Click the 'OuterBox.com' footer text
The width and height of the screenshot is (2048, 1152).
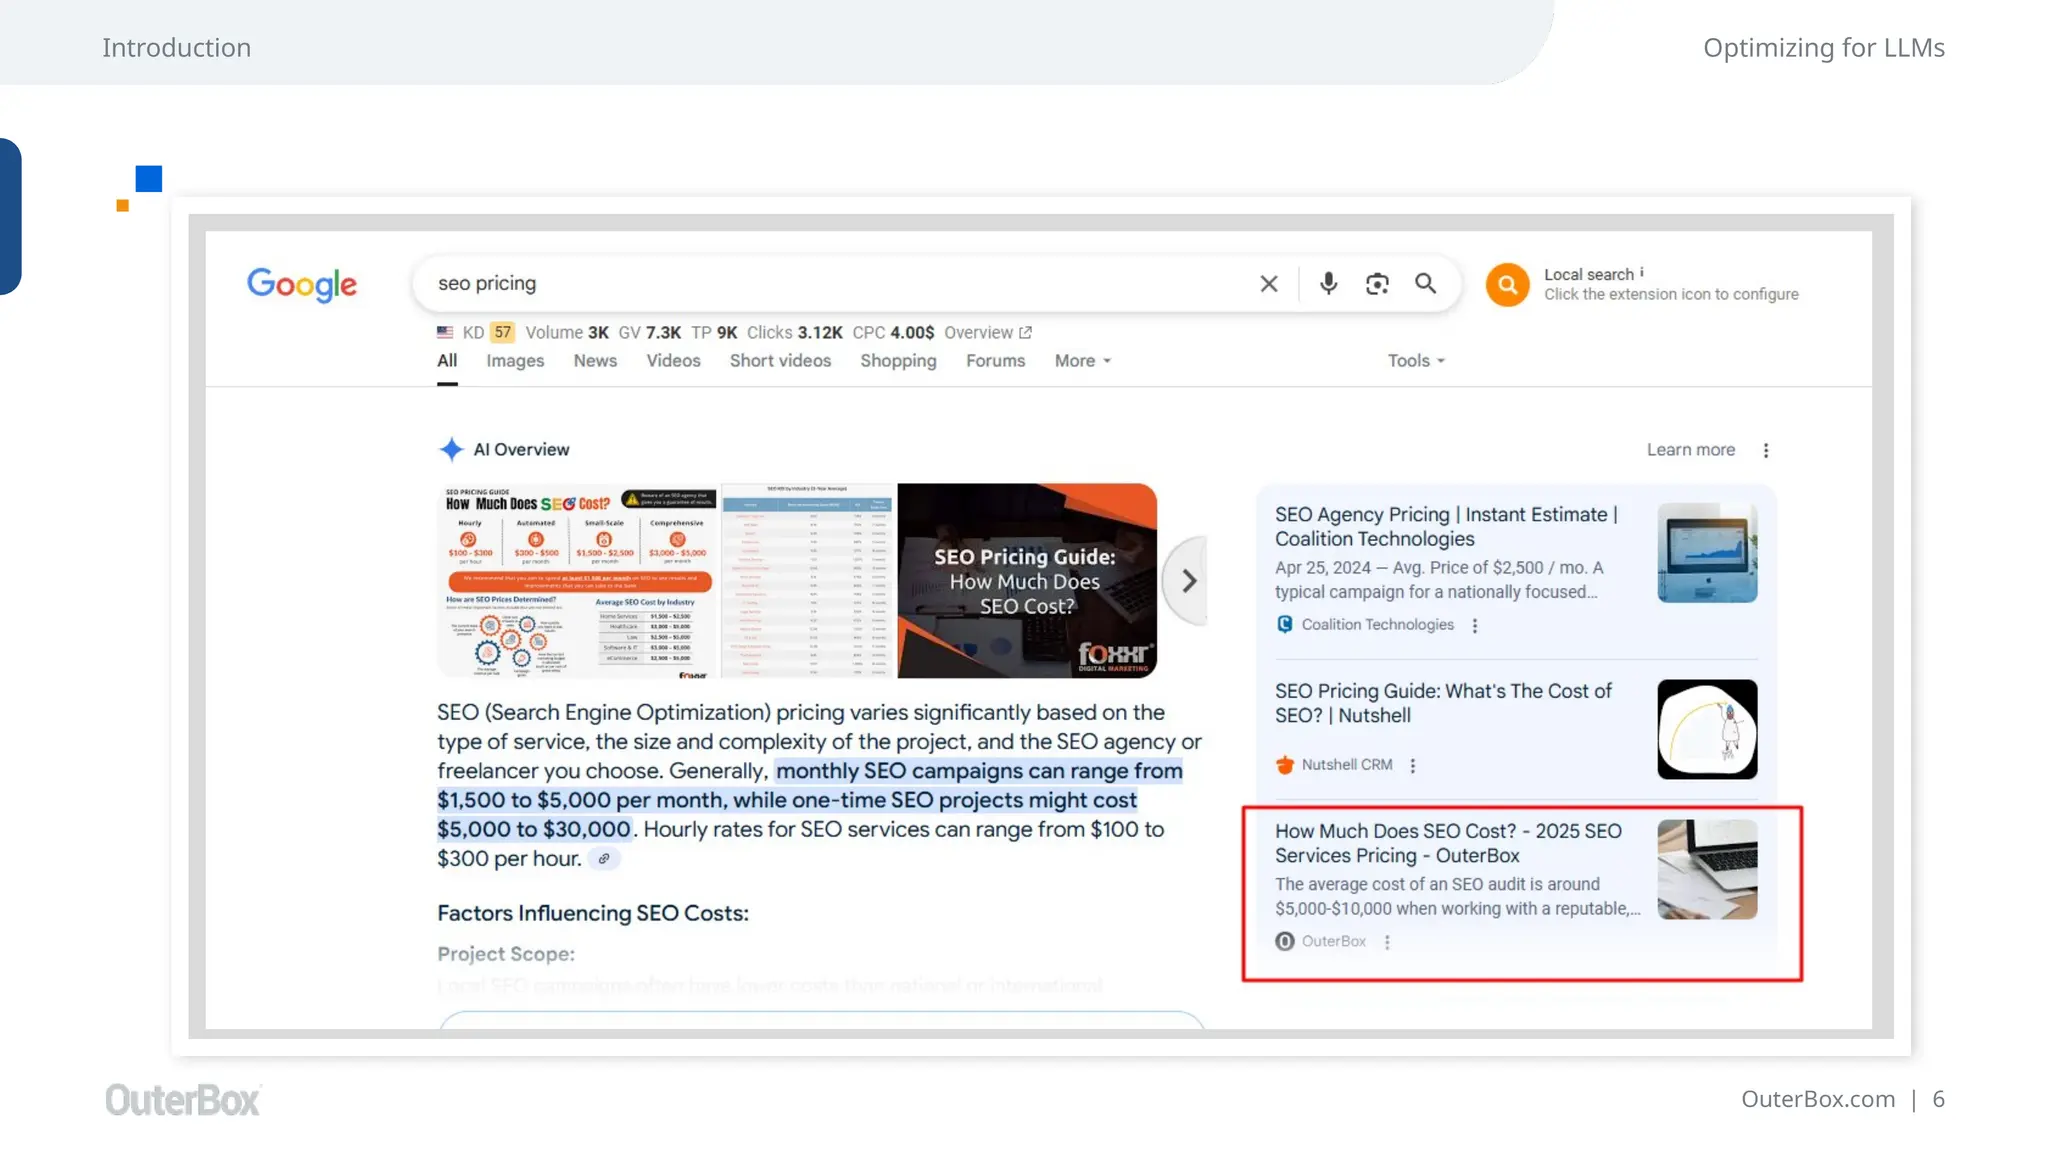point(1818,1100)
